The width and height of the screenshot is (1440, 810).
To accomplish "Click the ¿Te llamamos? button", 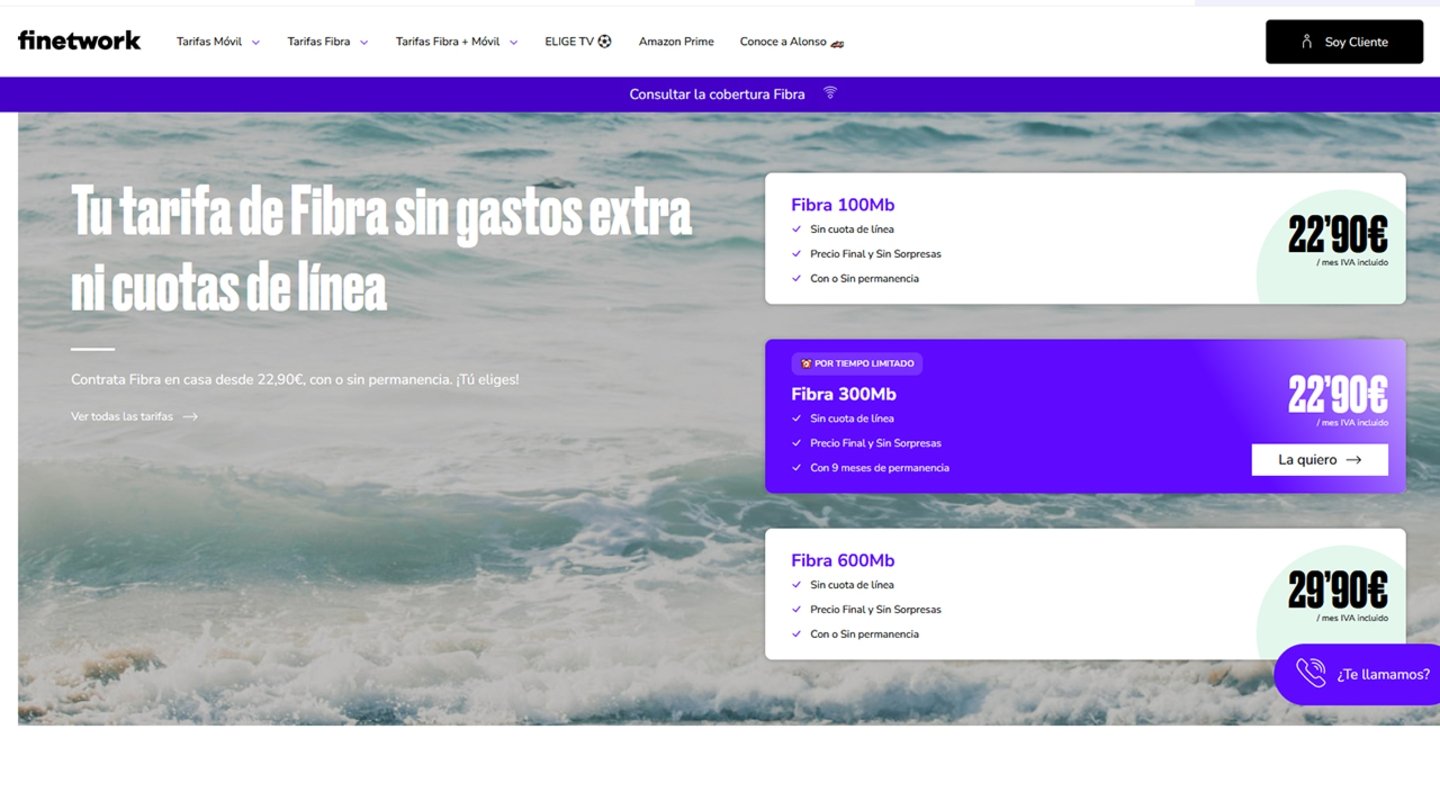I will (x=1357, y=675).
